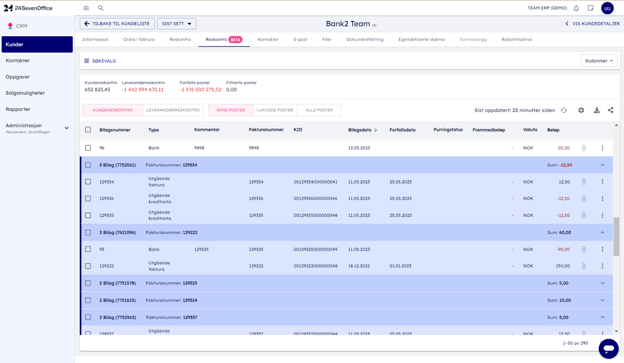Screen dimensions: 624x363
Task: Open the three-dot menu for row 129336
Action: click(x=602, y=198)
